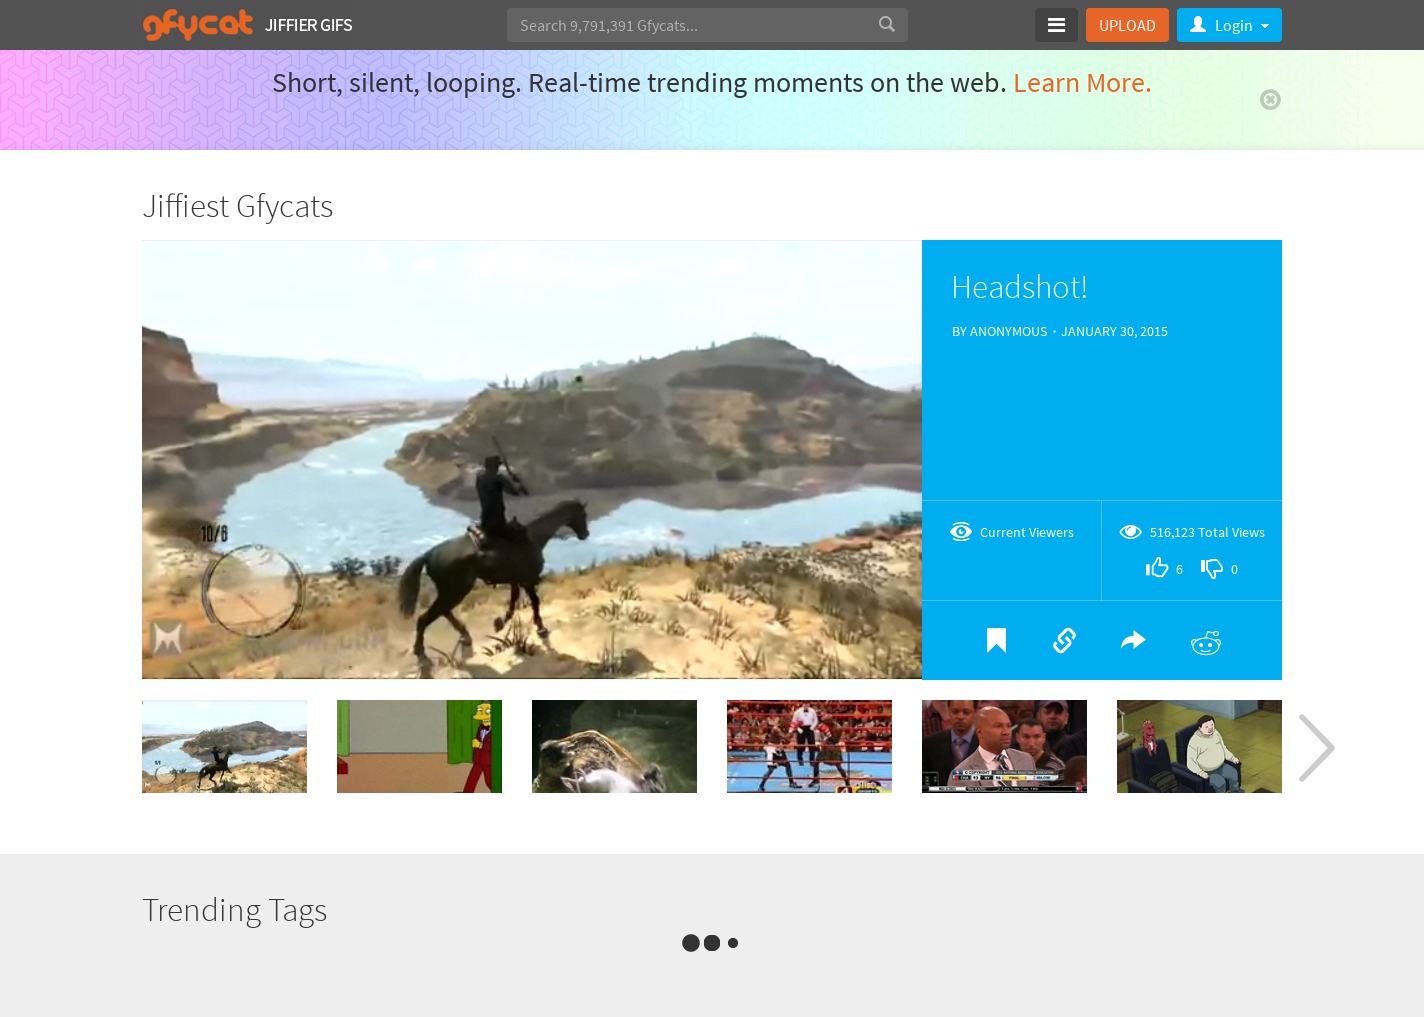Advance the thumbnail carousel with right chevron
Image resolution: width=1424 pixels, height=1017 pixels.
[x=1316, y=748]
